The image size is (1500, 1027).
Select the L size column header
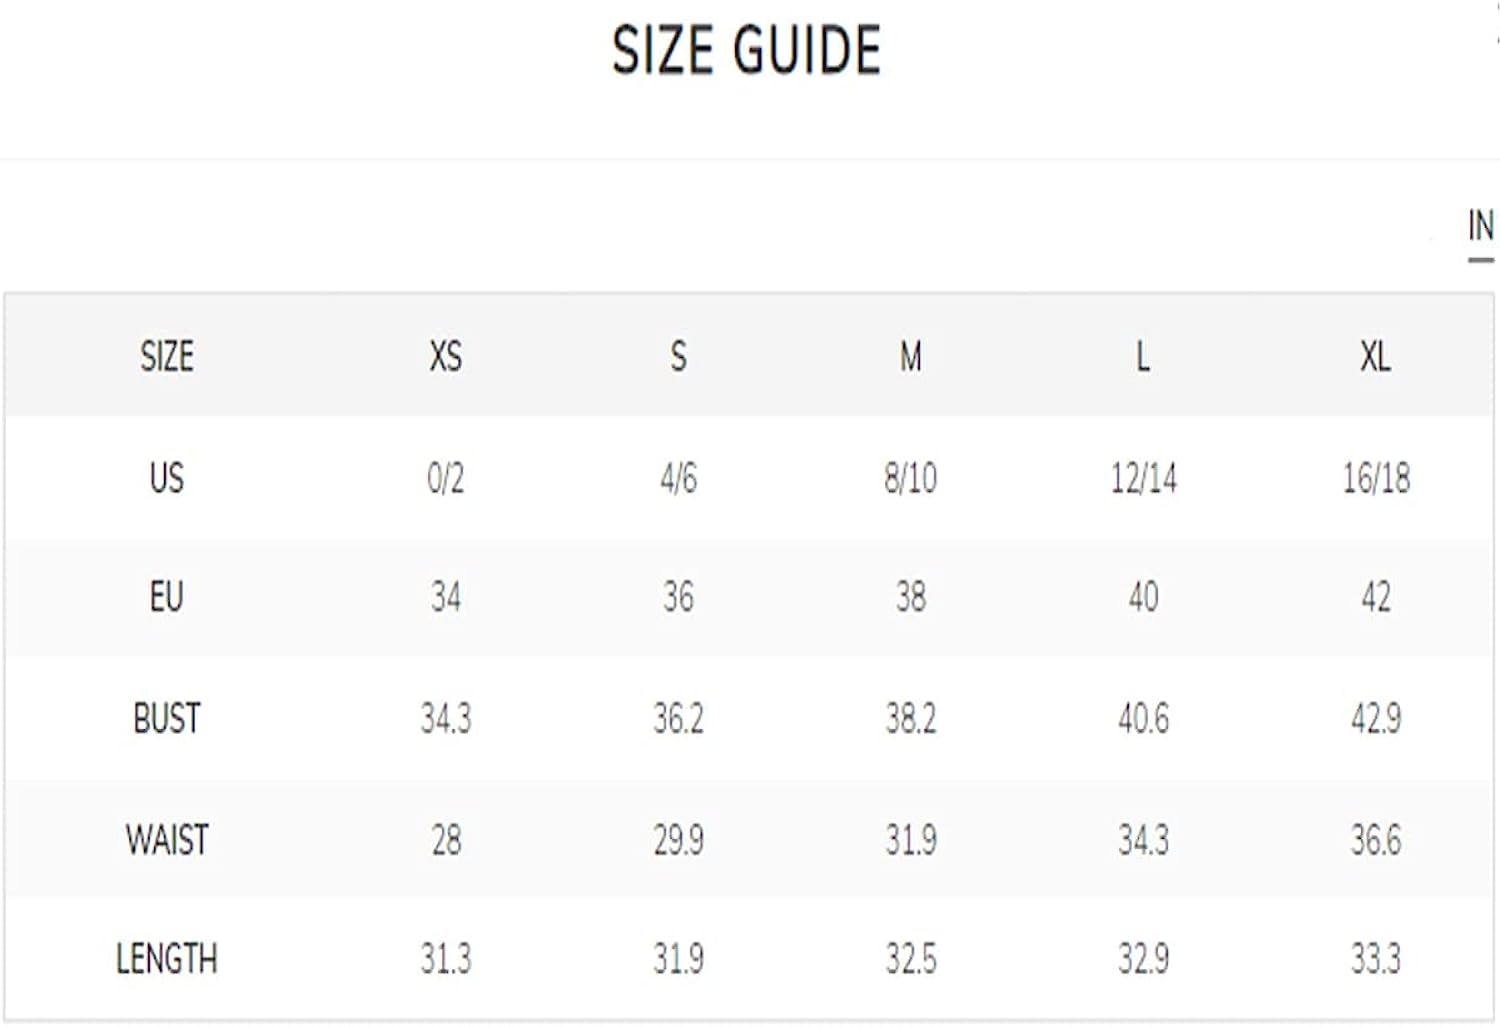1143,356
